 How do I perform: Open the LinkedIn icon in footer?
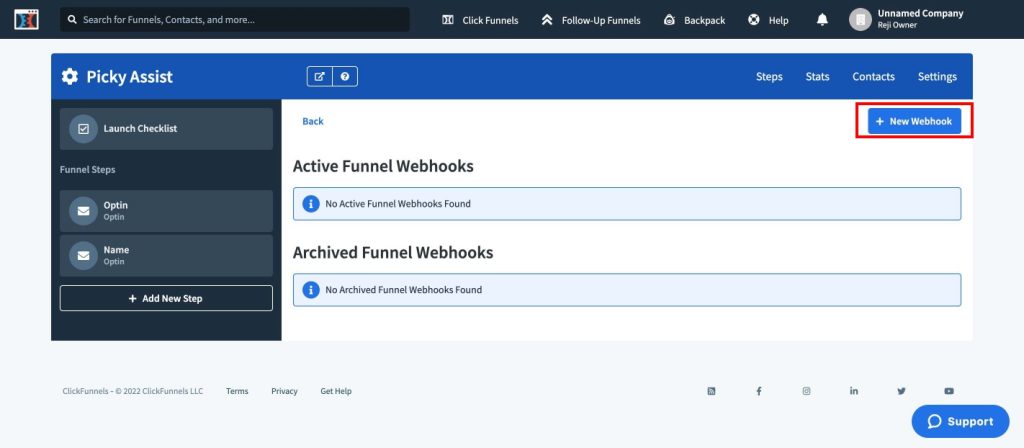coord(854,391)
